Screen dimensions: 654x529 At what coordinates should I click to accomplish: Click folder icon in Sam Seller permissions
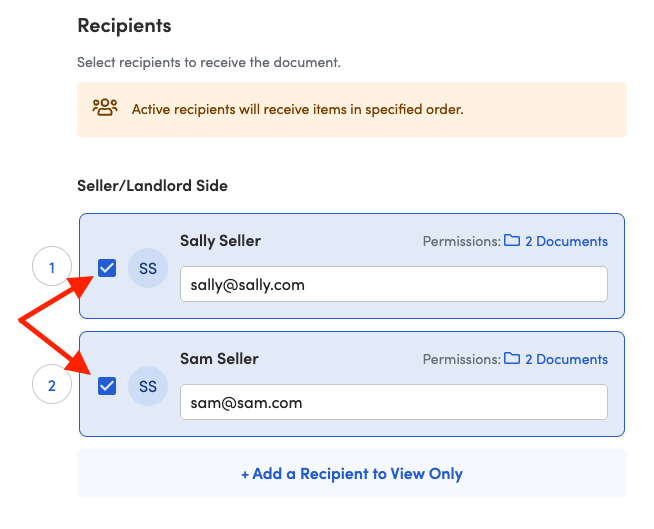512,358
